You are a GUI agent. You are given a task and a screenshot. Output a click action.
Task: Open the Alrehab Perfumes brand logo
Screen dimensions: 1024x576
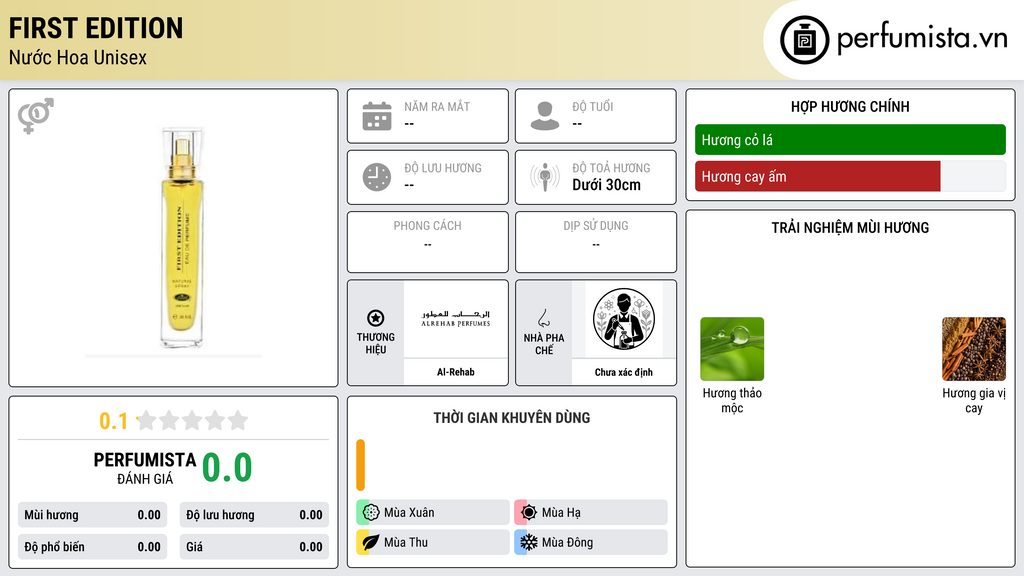pyautogui.click(x=456, y=319)
